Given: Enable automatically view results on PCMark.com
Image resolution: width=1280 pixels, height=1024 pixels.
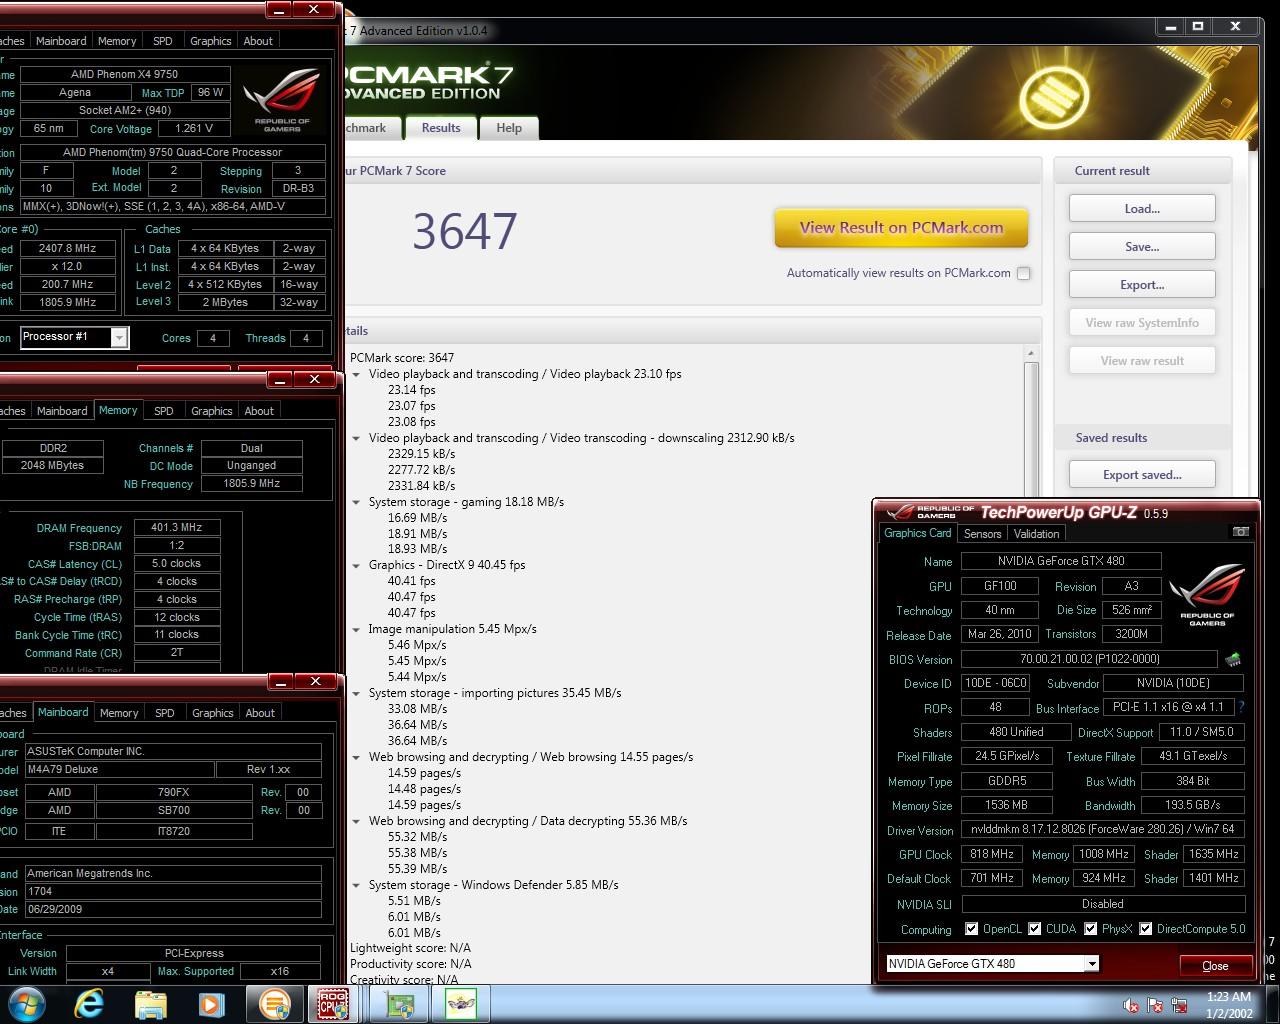Looking at the screenshot, I should pyautogui.click(x=1023, y=273).
